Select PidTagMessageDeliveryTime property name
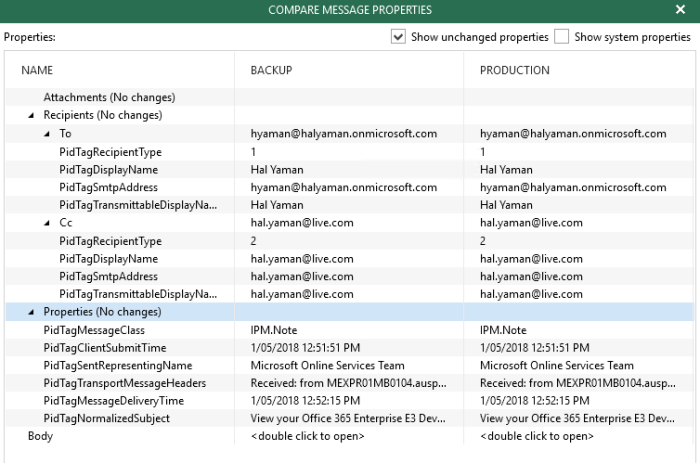This screenshot has width=700, height=463. (113, 400)
